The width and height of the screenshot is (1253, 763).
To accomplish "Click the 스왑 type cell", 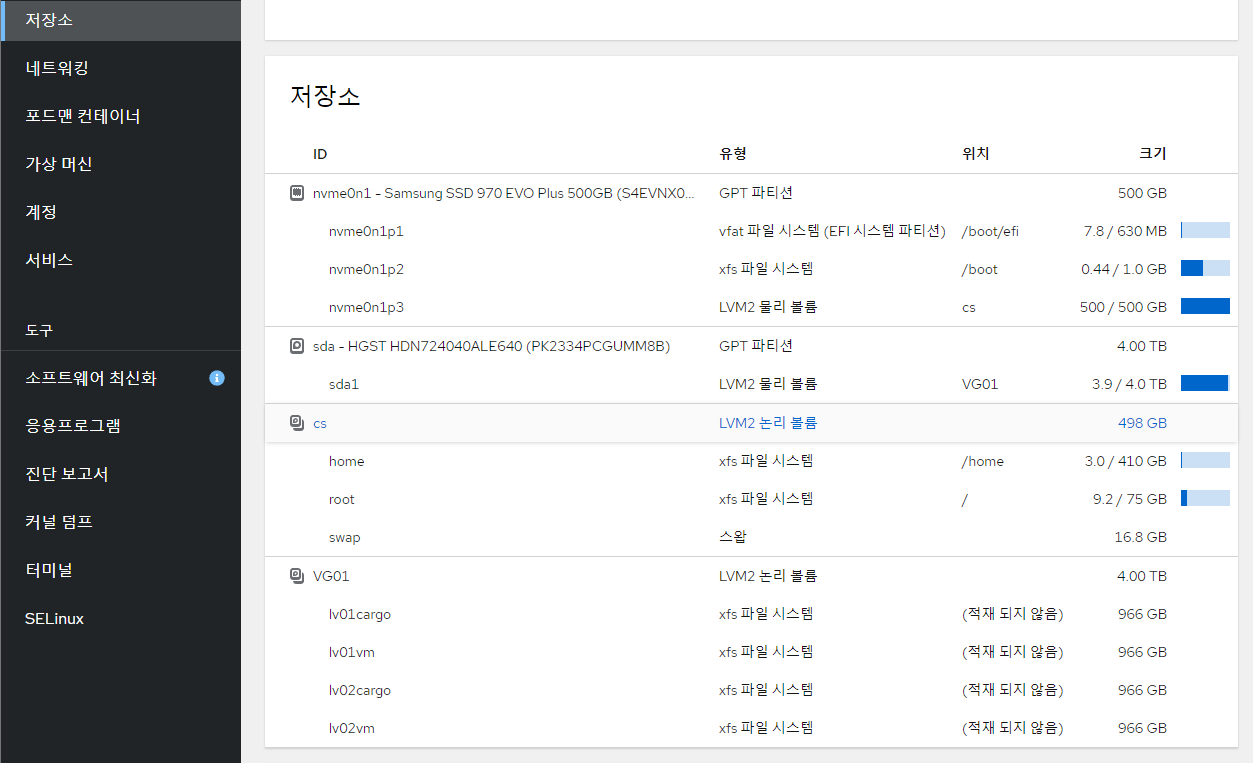I will tap(733, 537).
